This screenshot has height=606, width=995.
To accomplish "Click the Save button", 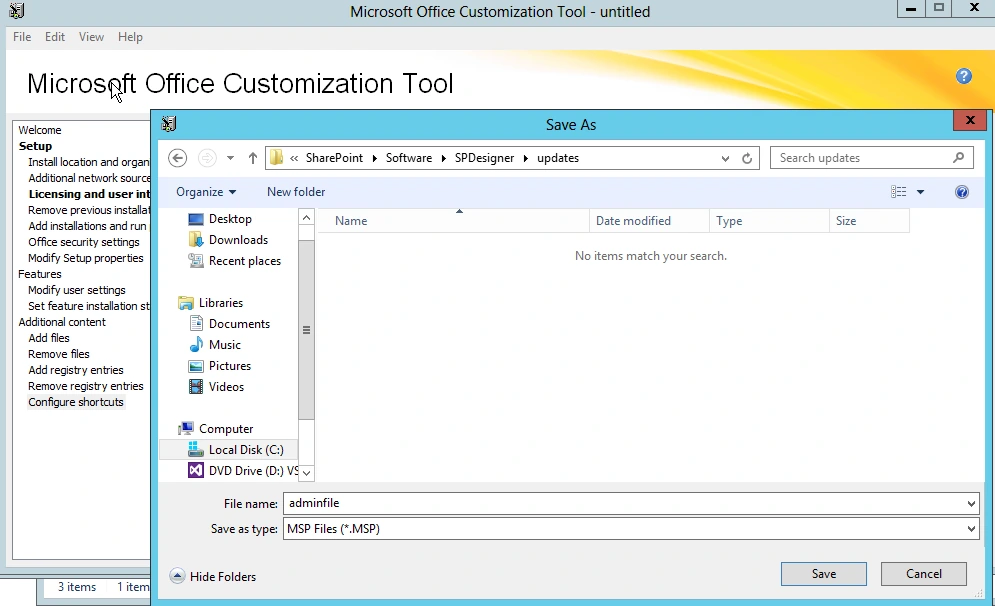I will tap(824, 574).
